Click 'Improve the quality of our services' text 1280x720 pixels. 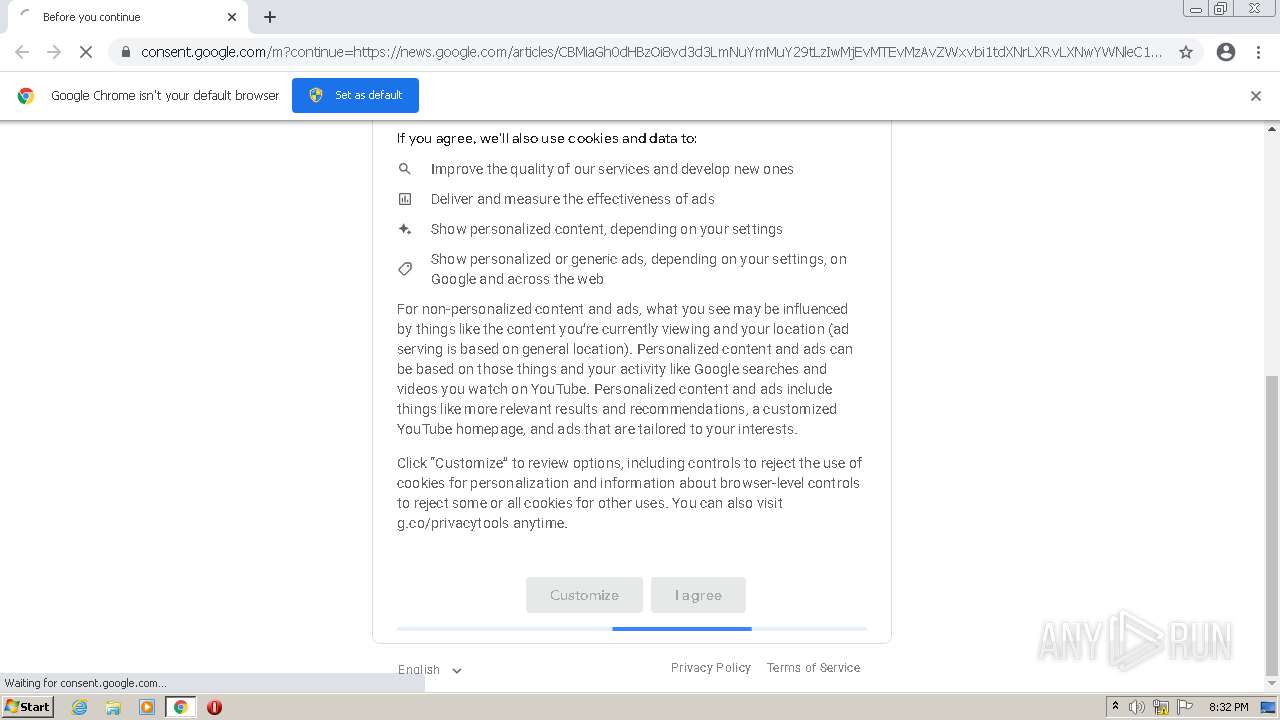(x=612, y=169)
